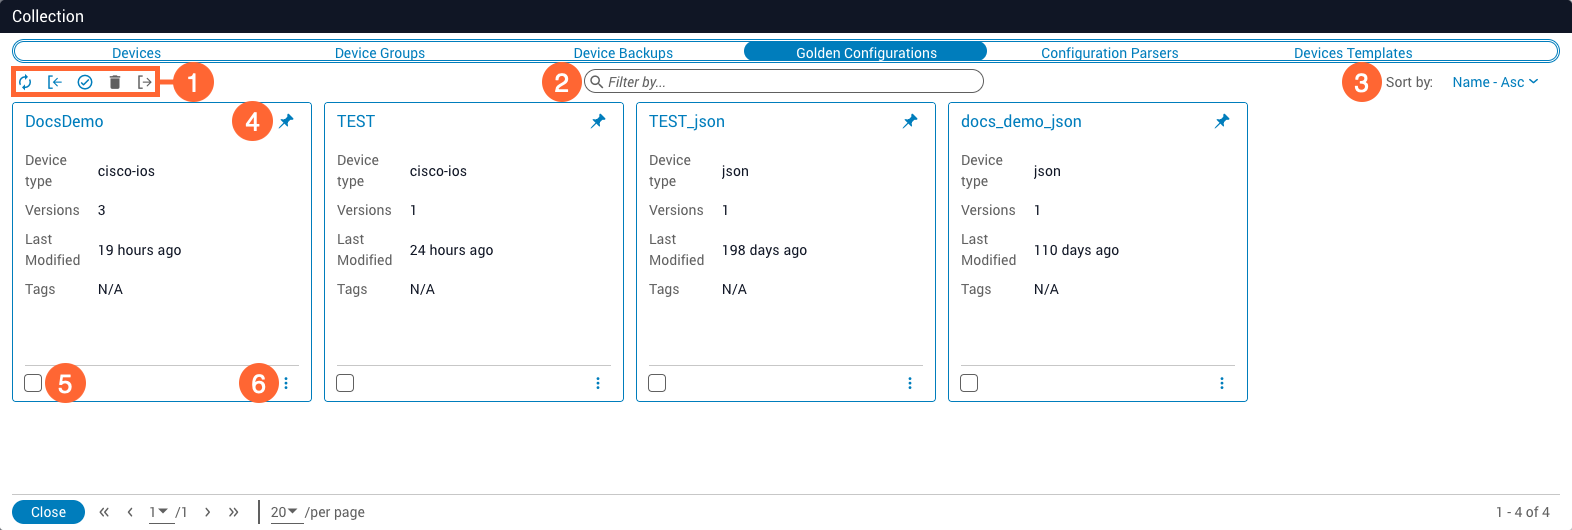Click the export icon in the toolbar
The image size is (1572, 530).
point(145,82)
